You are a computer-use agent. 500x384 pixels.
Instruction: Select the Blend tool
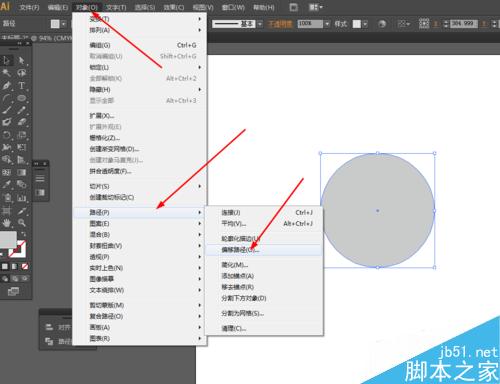pos(21,185)
